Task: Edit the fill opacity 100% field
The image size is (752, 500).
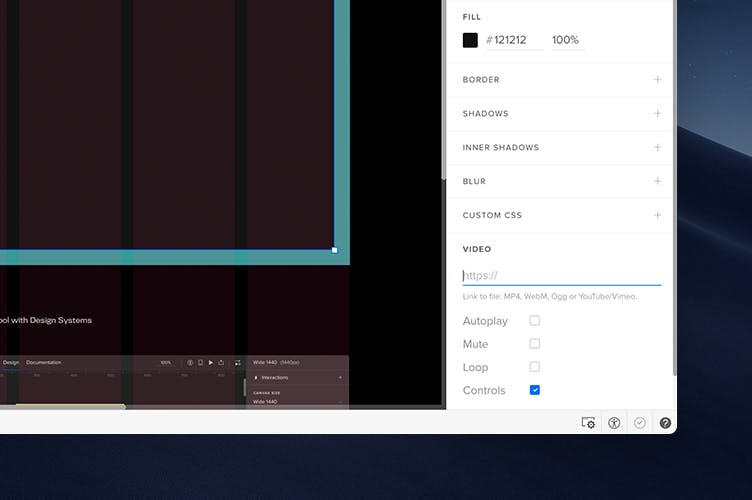Action: pyautogui.click(x=568, y=40)
